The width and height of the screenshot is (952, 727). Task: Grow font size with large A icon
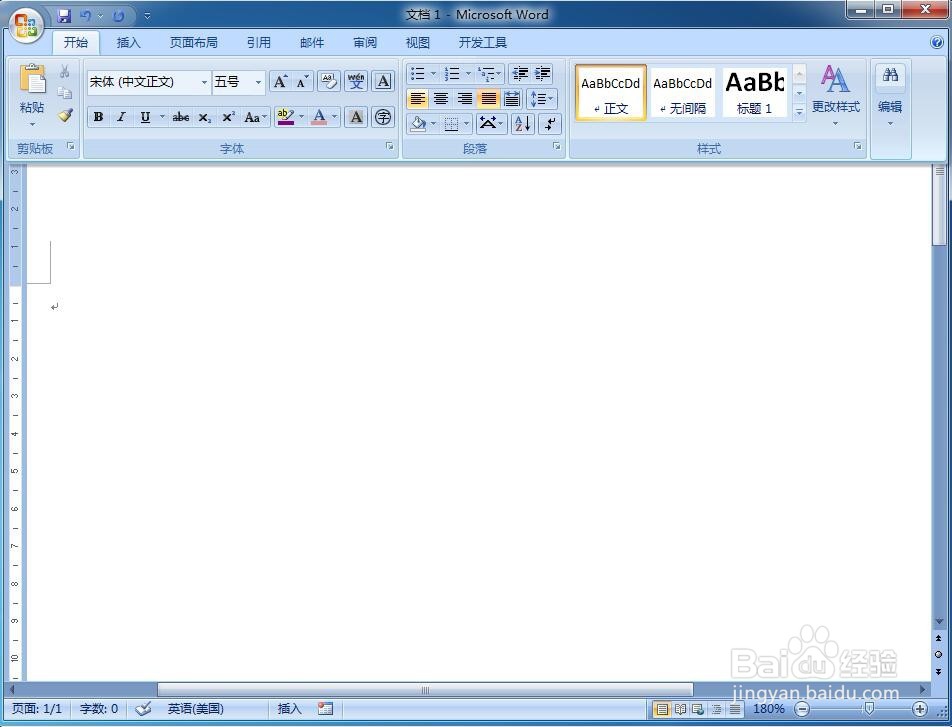[x=280, y=81]
